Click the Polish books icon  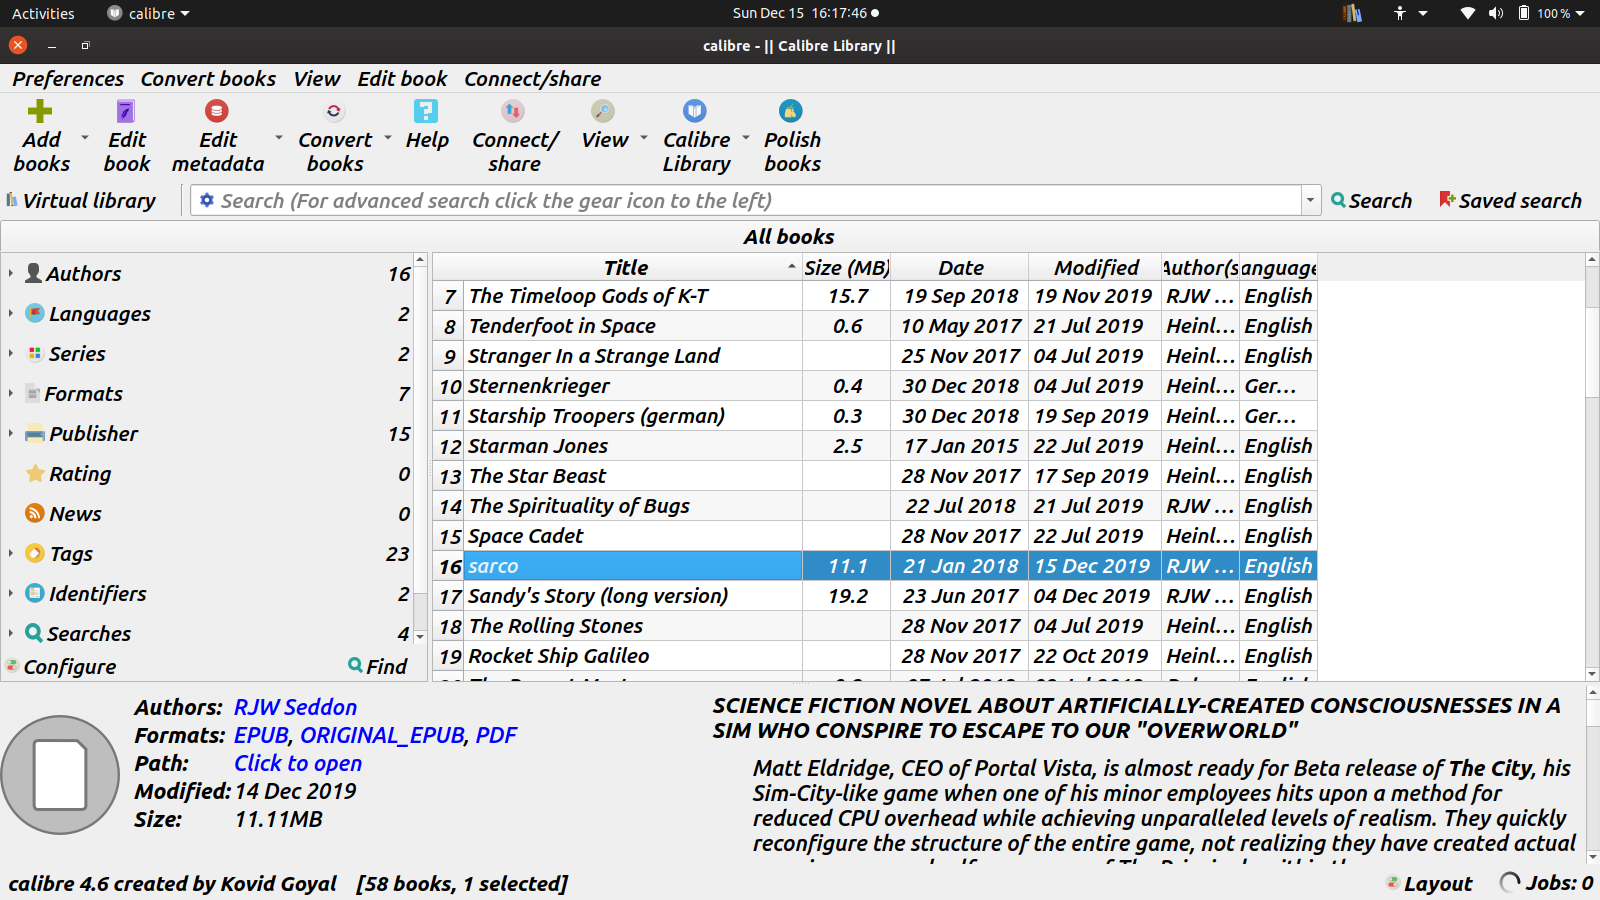pos(791,111)
